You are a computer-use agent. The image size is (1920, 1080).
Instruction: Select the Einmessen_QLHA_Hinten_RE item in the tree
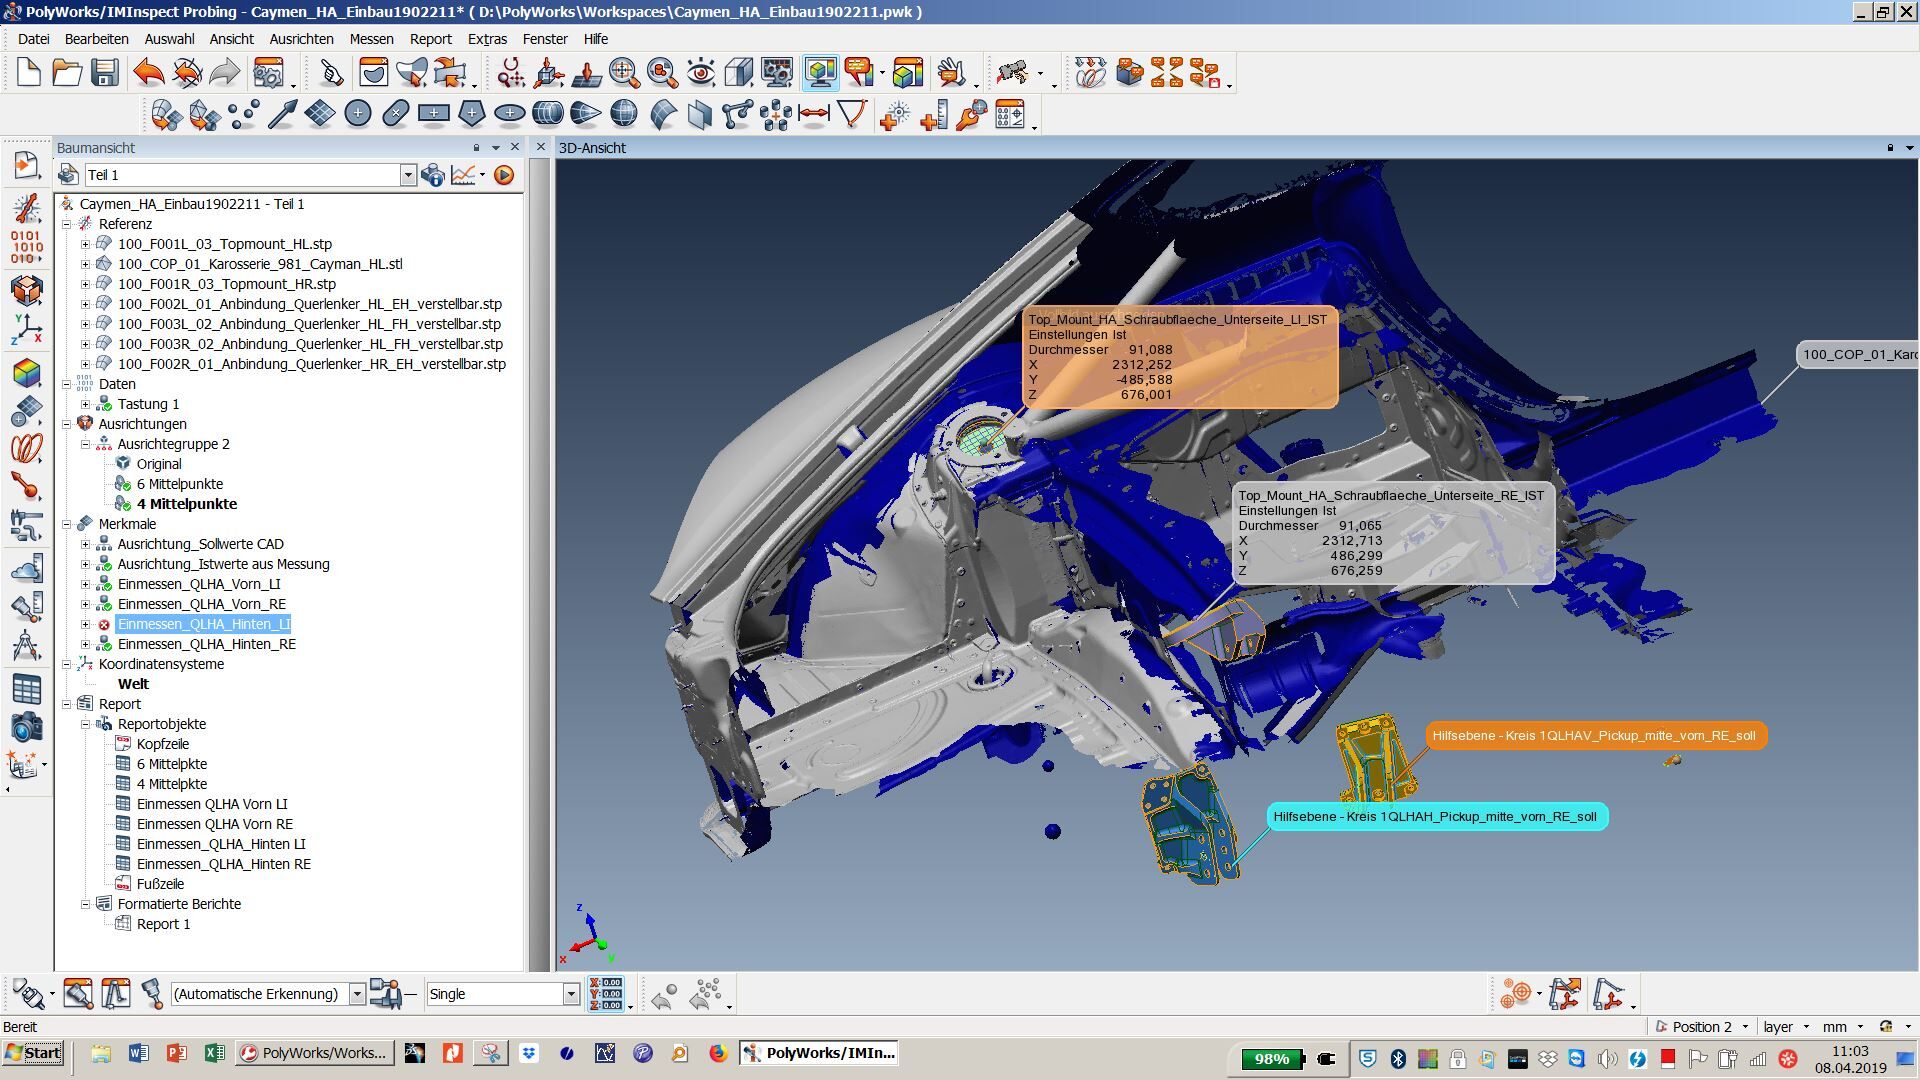(x=206, y=644)
